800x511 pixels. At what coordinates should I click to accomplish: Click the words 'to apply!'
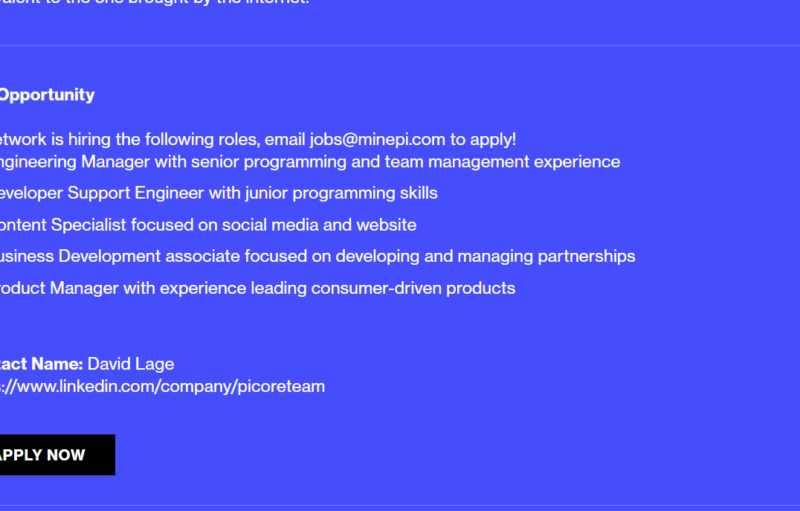(483, 139)
